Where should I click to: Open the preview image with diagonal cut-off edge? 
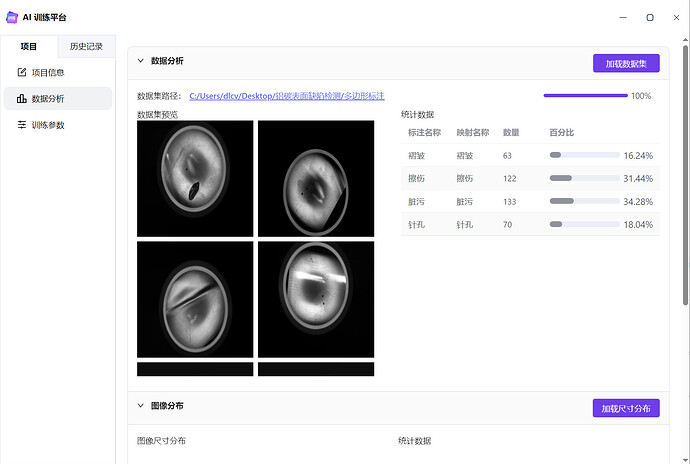click(316, 178)
